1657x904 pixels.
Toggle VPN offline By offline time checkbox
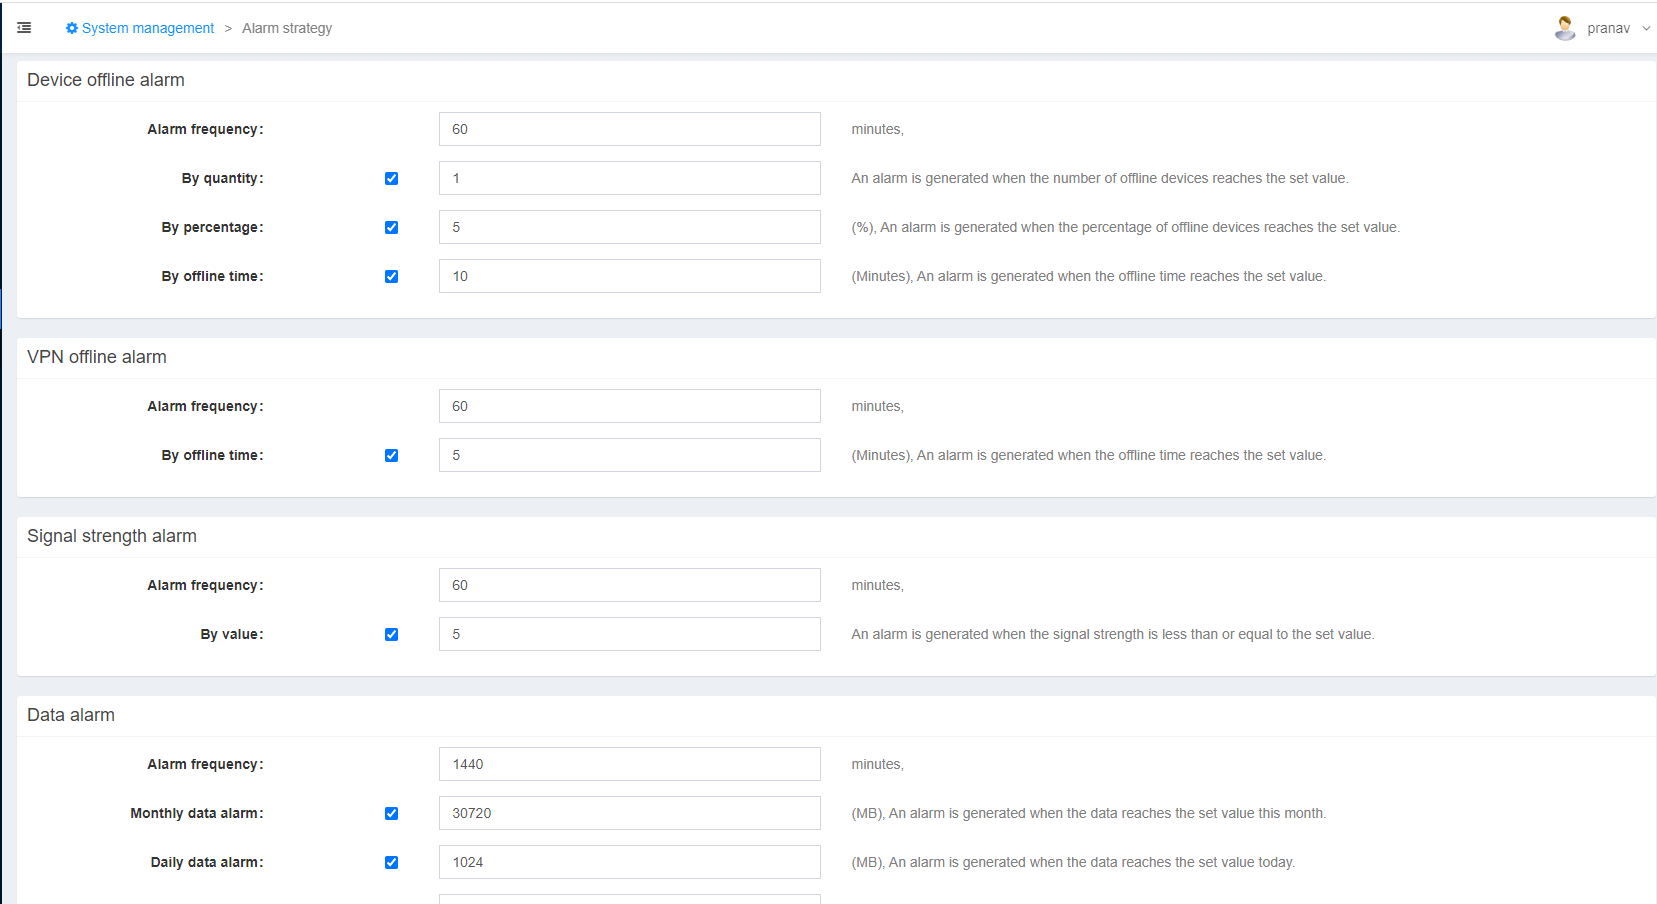pyautogui.click(x=391, y=456)
